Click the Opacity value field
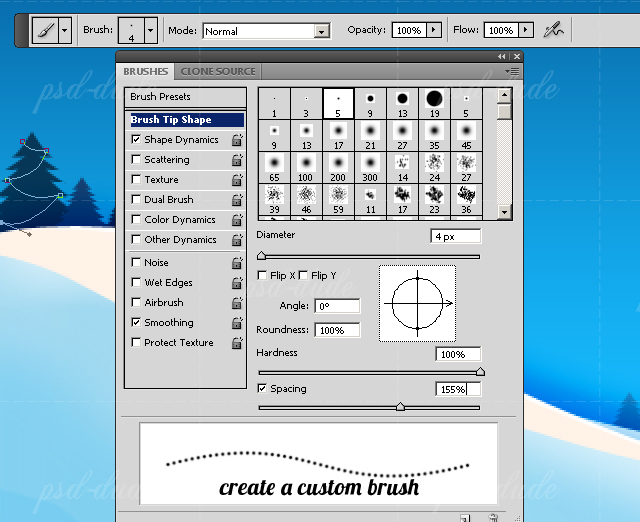This screenshot has height=522, width=640. pos(409,30)
